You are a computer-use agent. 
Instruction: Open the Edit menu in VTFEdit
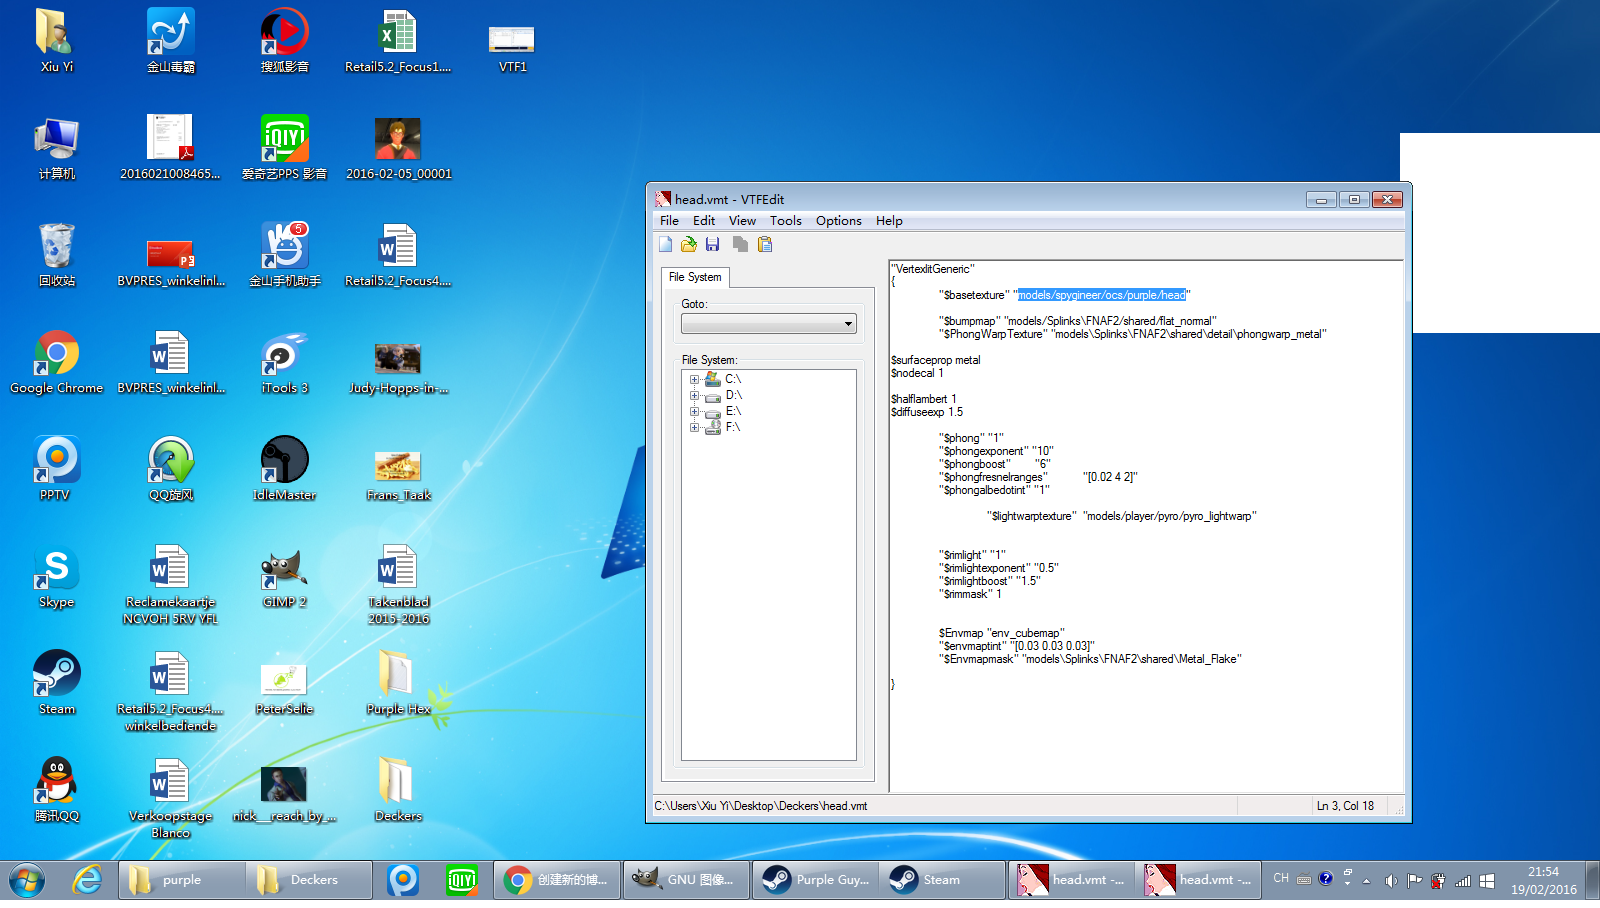click(x=704, y=221)
